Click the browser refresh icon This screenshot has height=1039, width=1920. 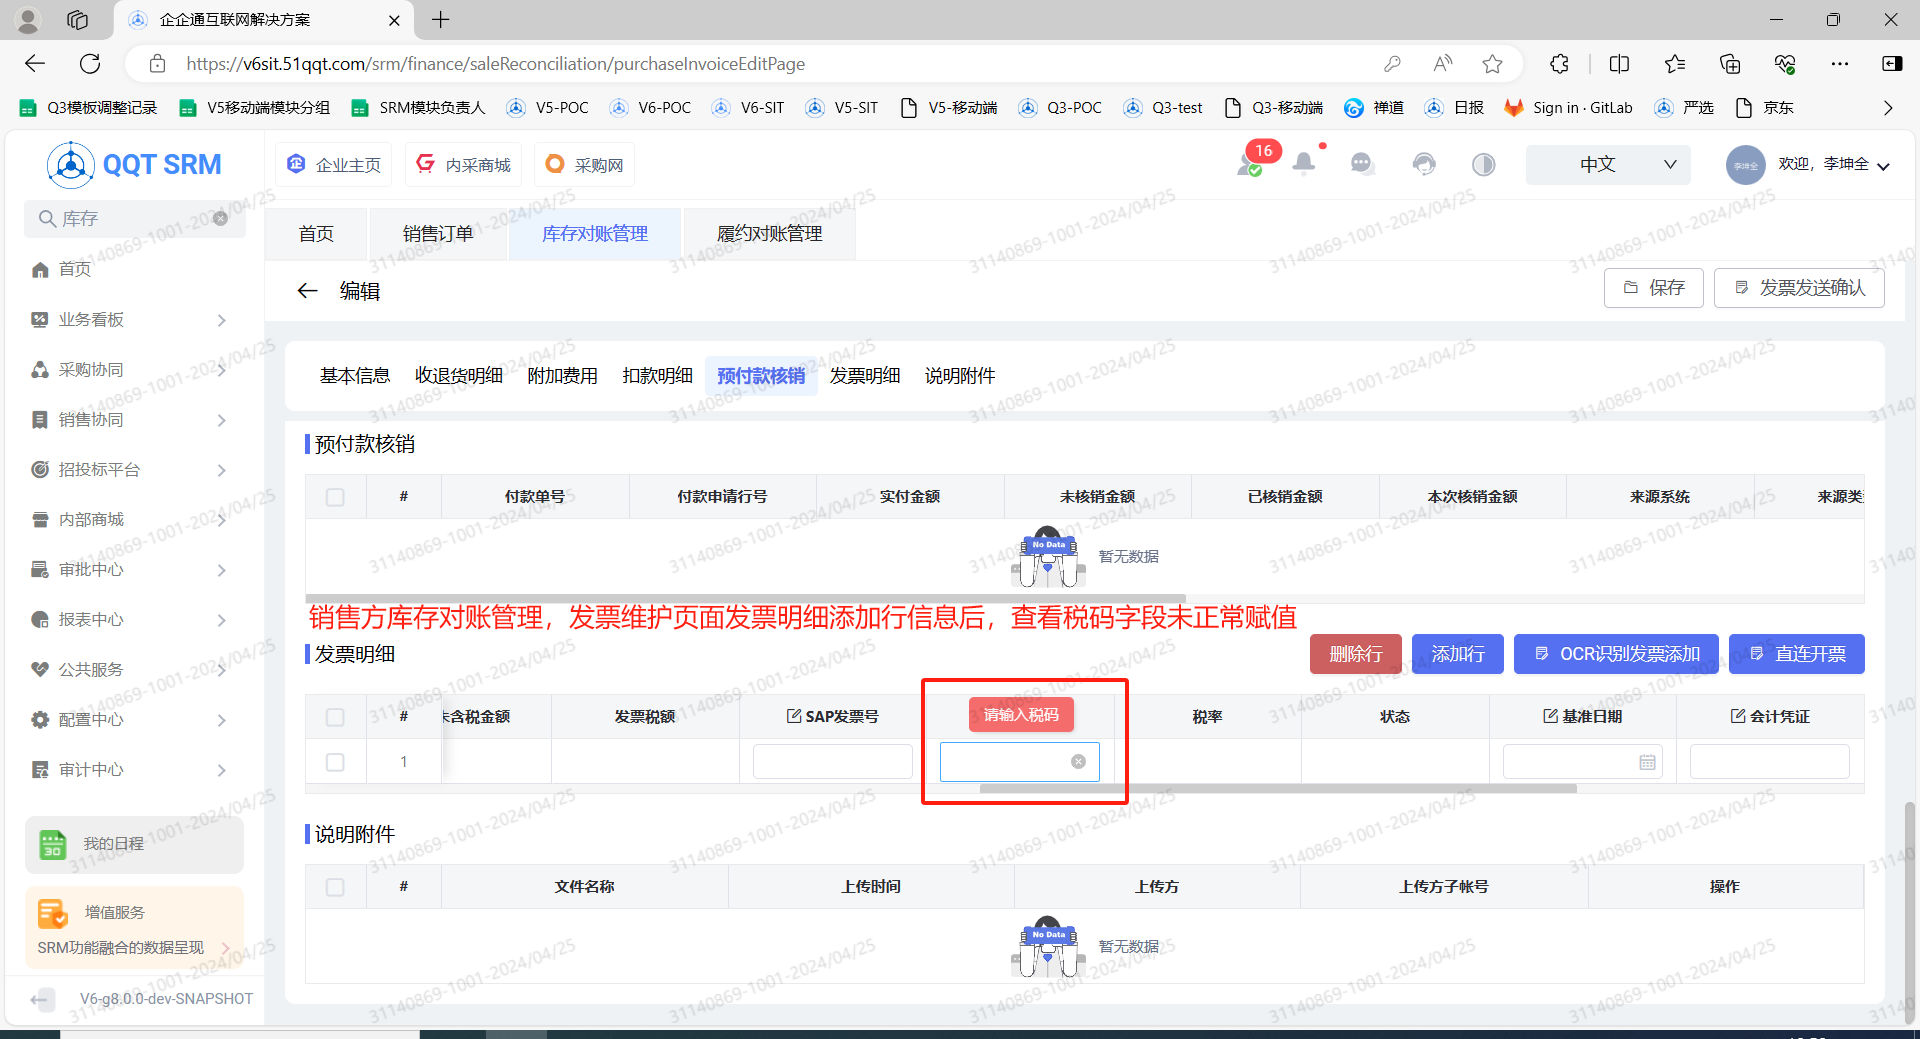pos(90,64)
